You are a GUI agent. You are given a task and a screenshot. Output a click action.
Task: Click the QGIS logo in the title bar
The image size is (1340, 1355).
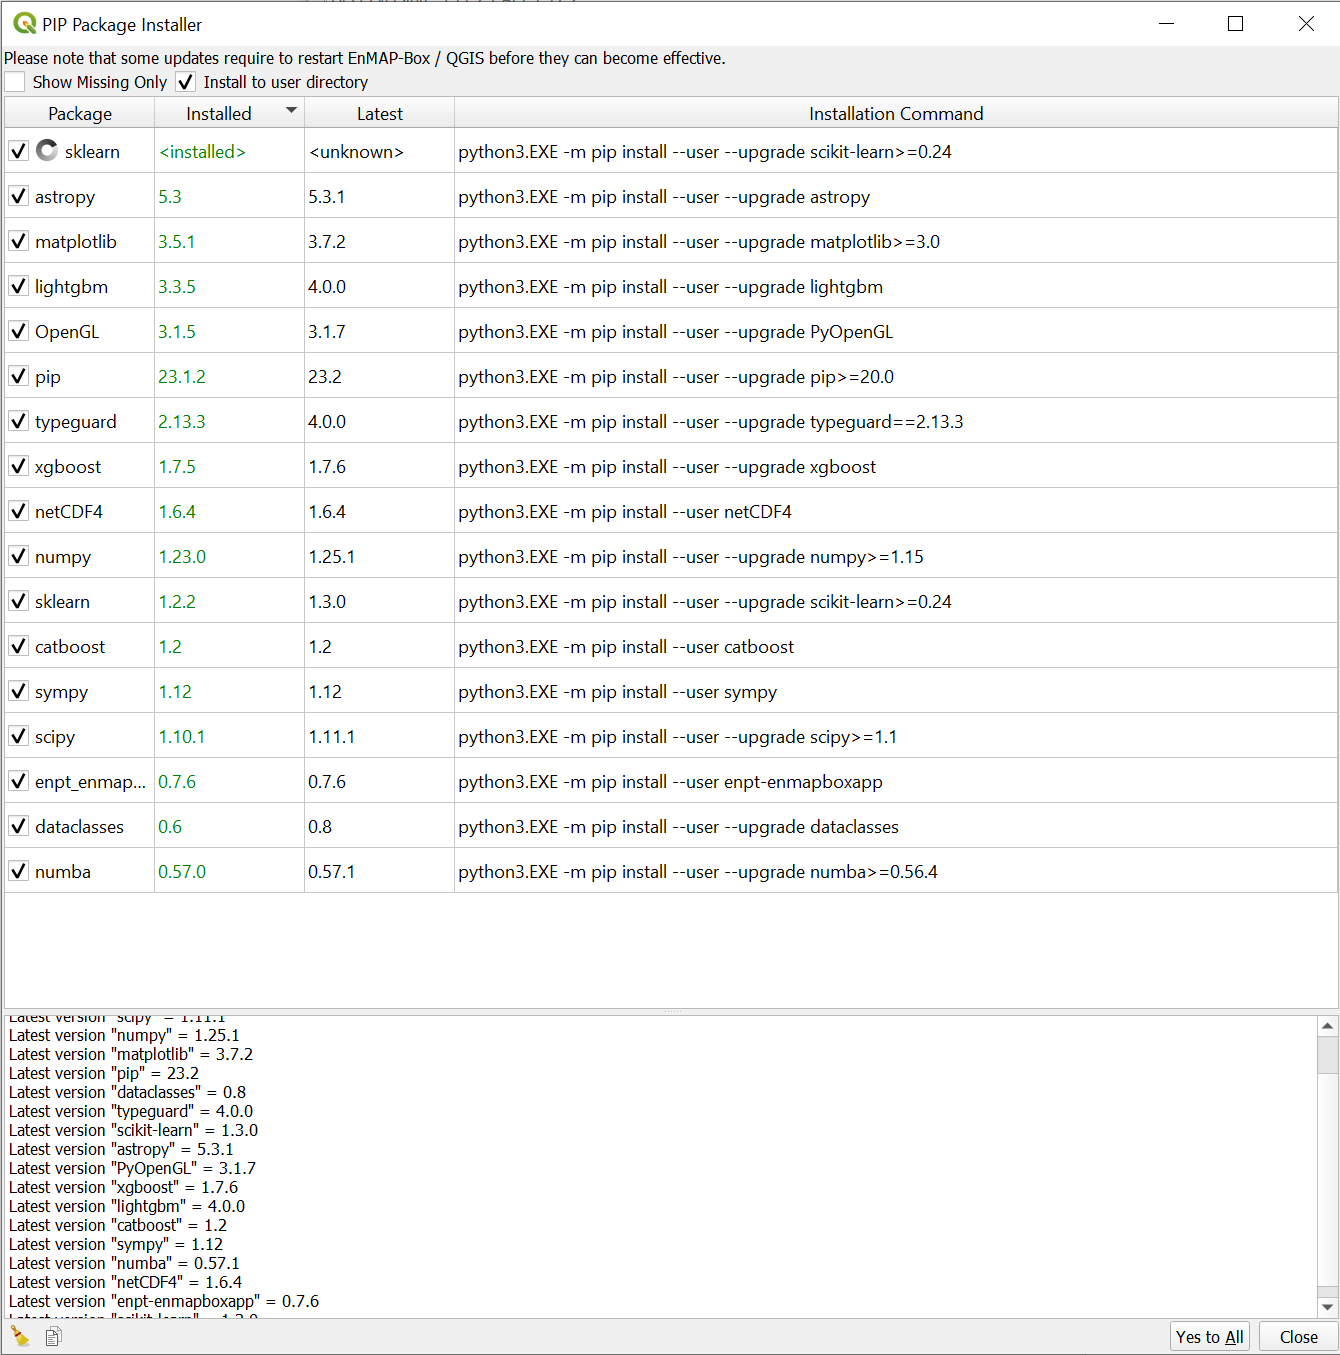(x=23, y=23)
